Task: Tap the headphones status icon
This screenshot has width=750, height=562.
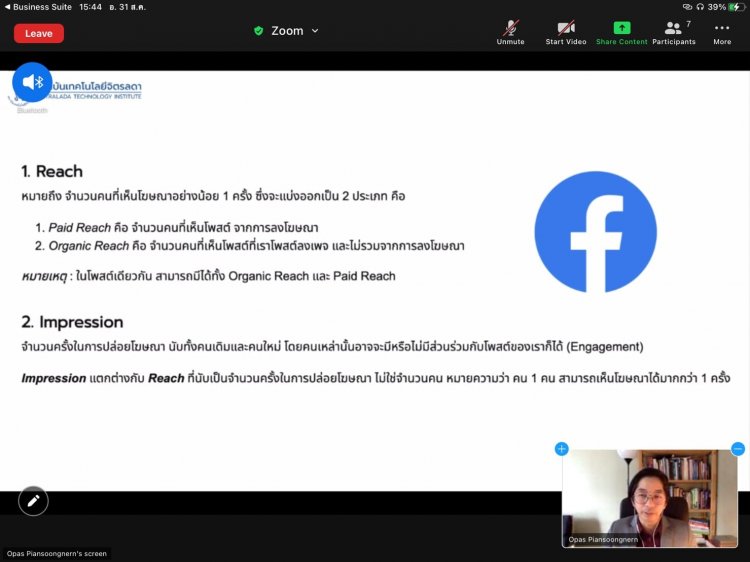Action: click(x=700, y=7)
